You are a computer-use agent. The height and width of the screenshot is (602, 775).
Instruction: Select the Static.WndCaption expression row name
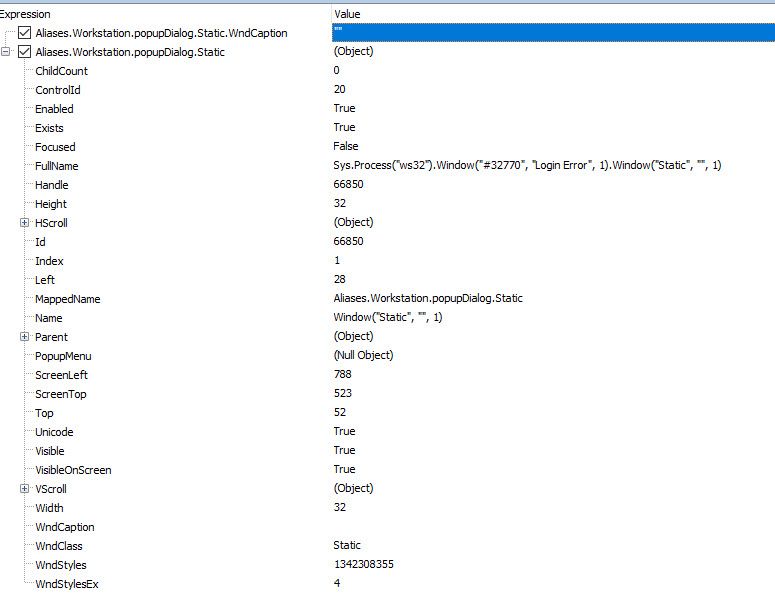pos(161,33)
